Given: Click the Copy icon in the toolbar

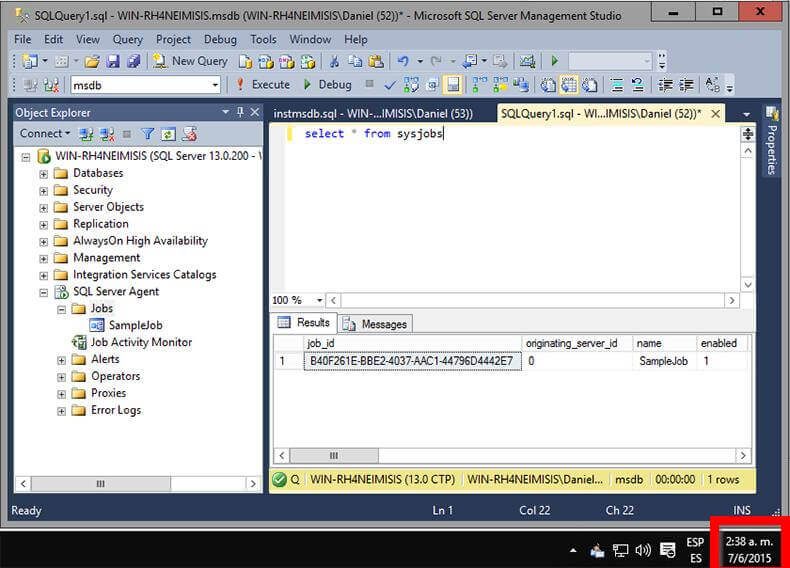Looking at the screenshot, I should (x=355, y=61).
